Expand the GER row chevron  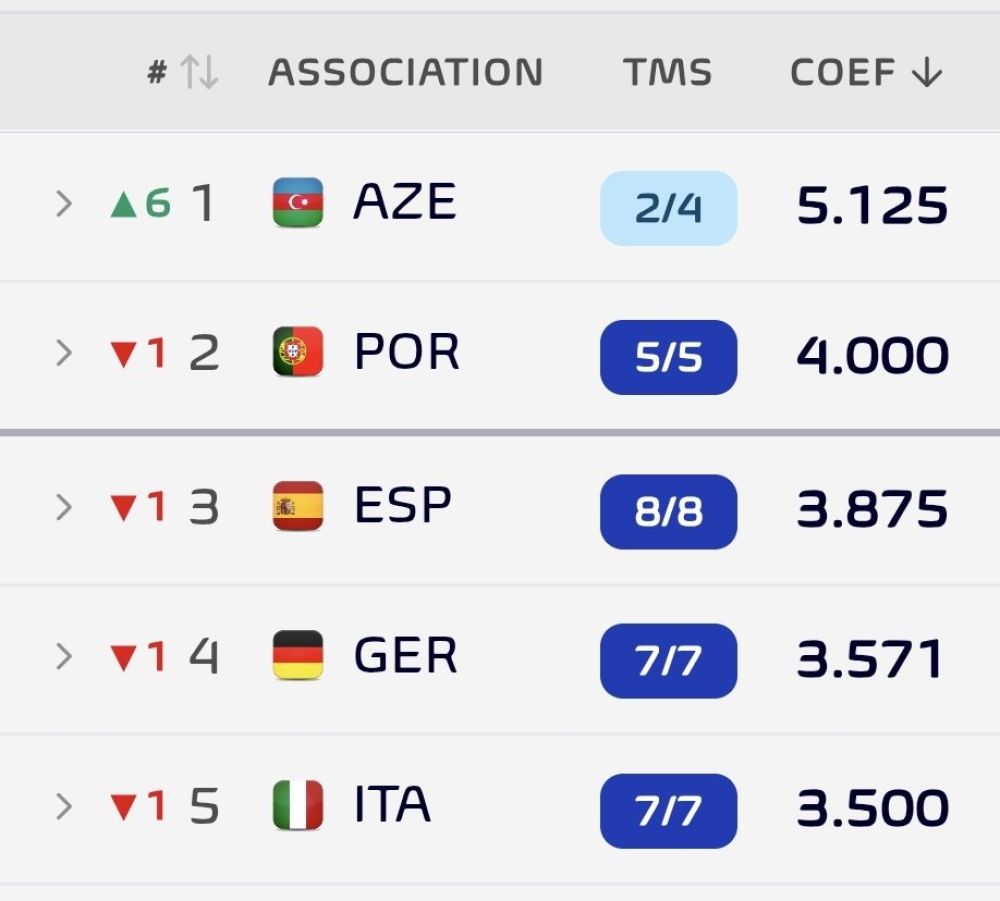64,656
